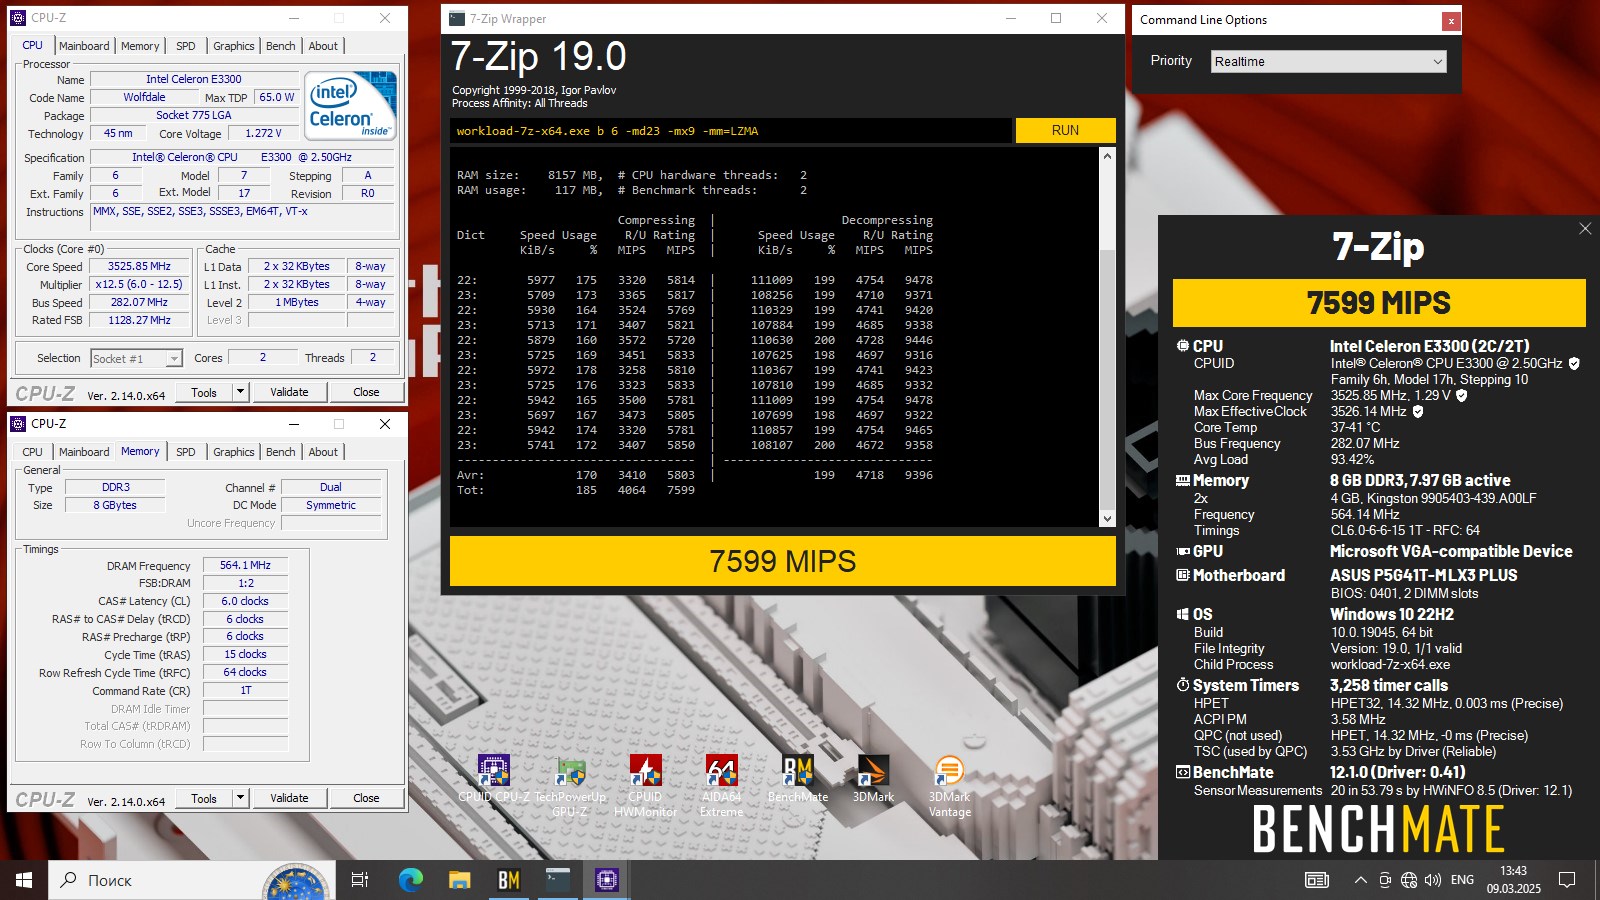Click Close in top CPU-Z window
1600x900 pixels.
[366, 392]
